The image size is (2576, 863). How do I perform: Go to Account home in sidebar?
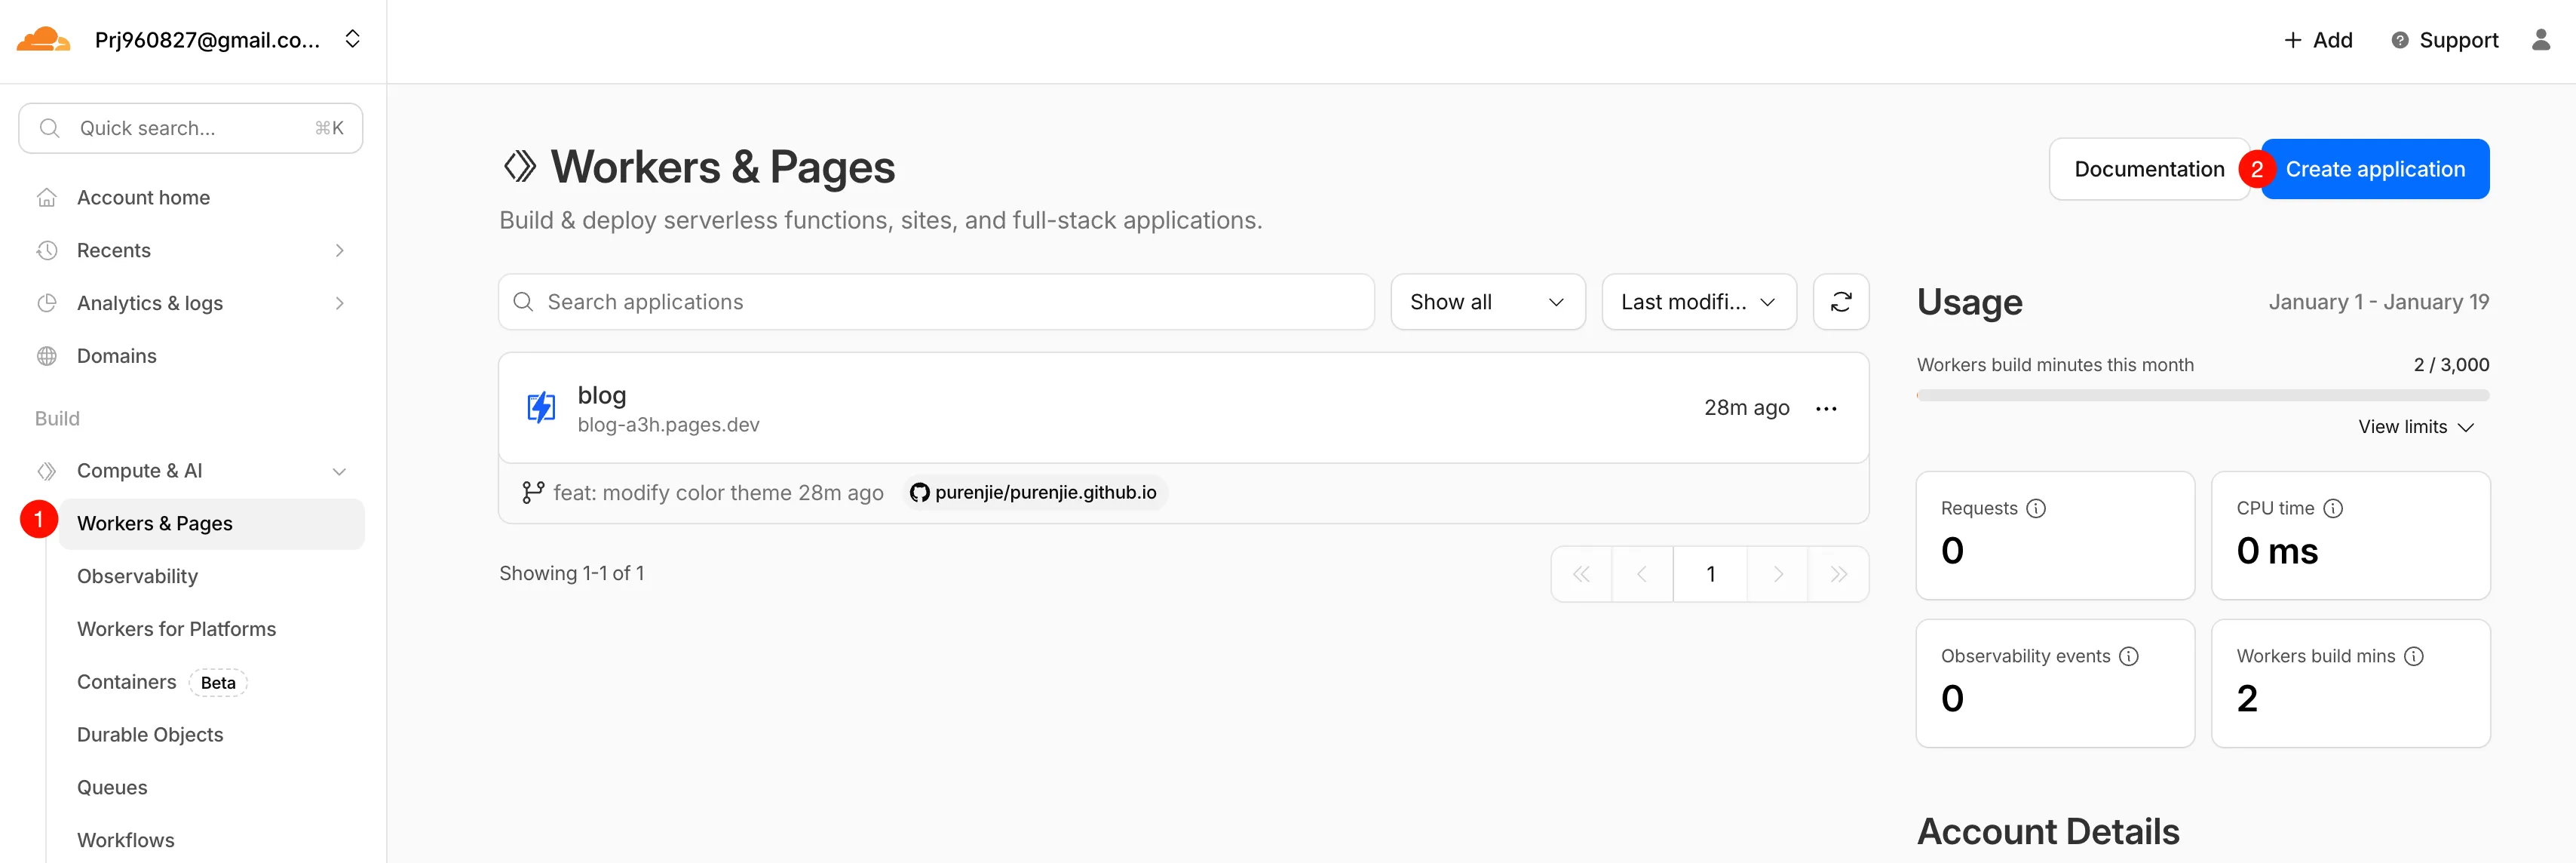point(143,198)
